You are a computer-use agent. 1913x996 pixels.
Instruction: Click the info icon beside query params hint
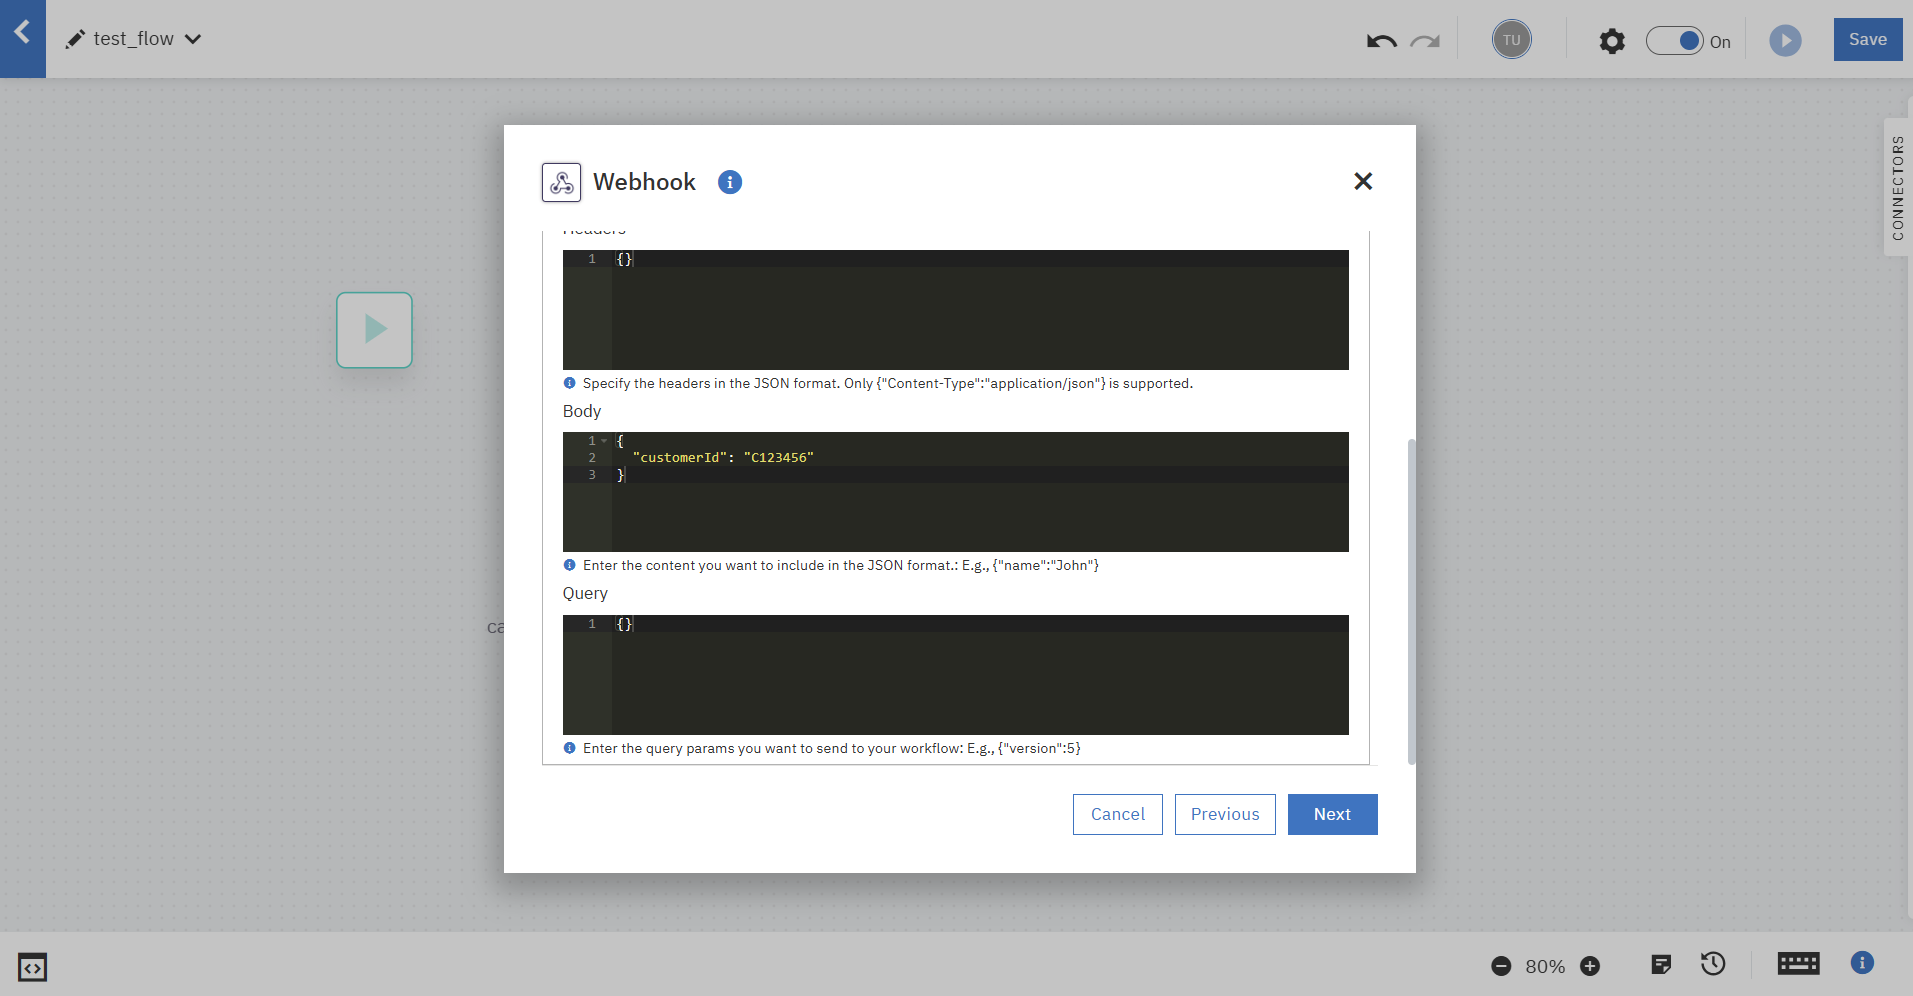pos(569,748)
